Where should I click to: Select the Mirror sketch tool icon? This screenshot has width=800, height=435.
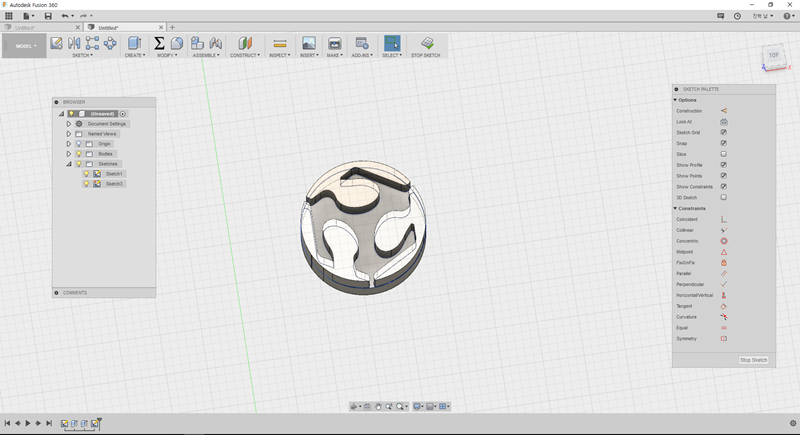tap(74, 43)
